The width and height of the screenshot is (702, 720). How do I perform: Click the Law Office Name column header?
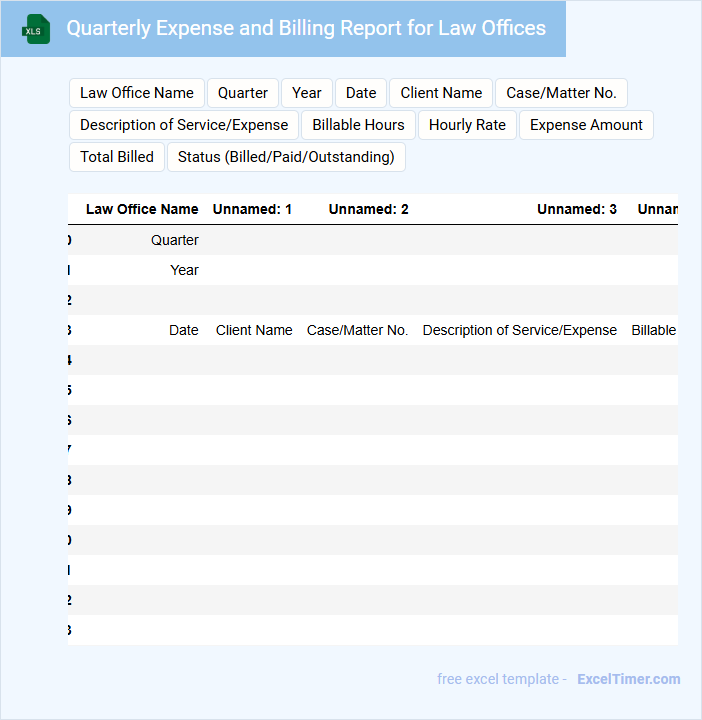click(142, 209)
